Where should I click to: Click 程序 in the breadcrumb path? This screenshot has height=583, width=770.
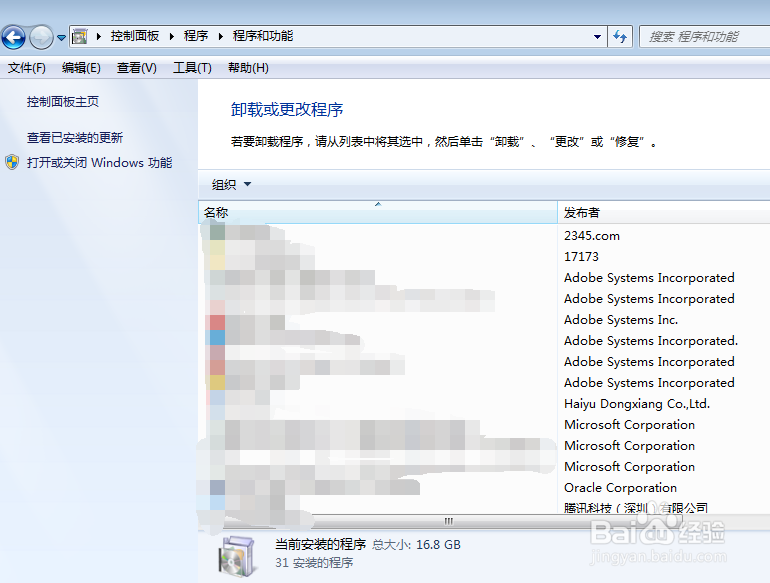click(x=196, y=36)
